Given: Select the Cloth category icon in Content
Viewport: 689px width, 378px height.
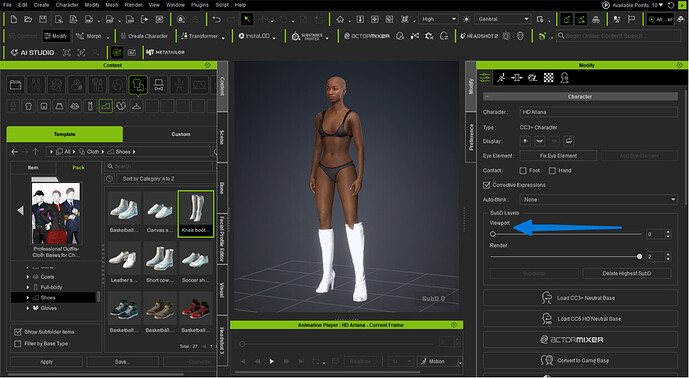Looking at the screenshot, I should [138, 84].
